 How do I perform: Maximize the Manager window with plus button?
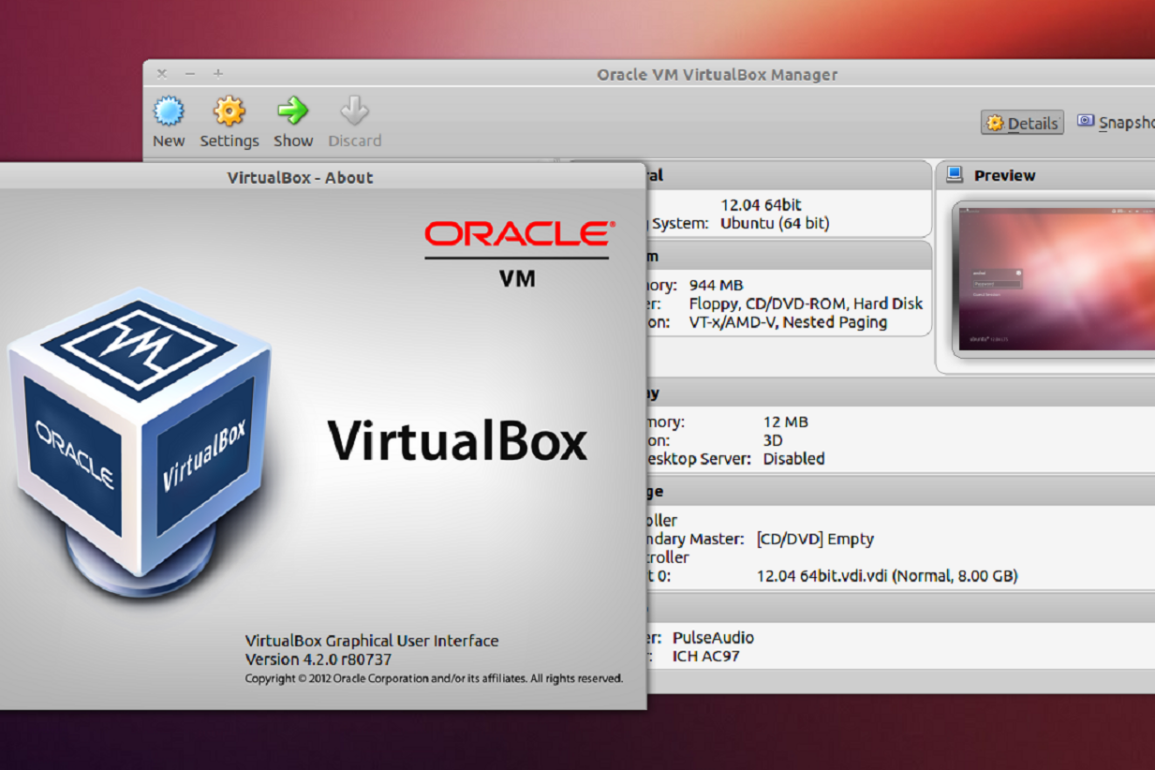(218, 74)
